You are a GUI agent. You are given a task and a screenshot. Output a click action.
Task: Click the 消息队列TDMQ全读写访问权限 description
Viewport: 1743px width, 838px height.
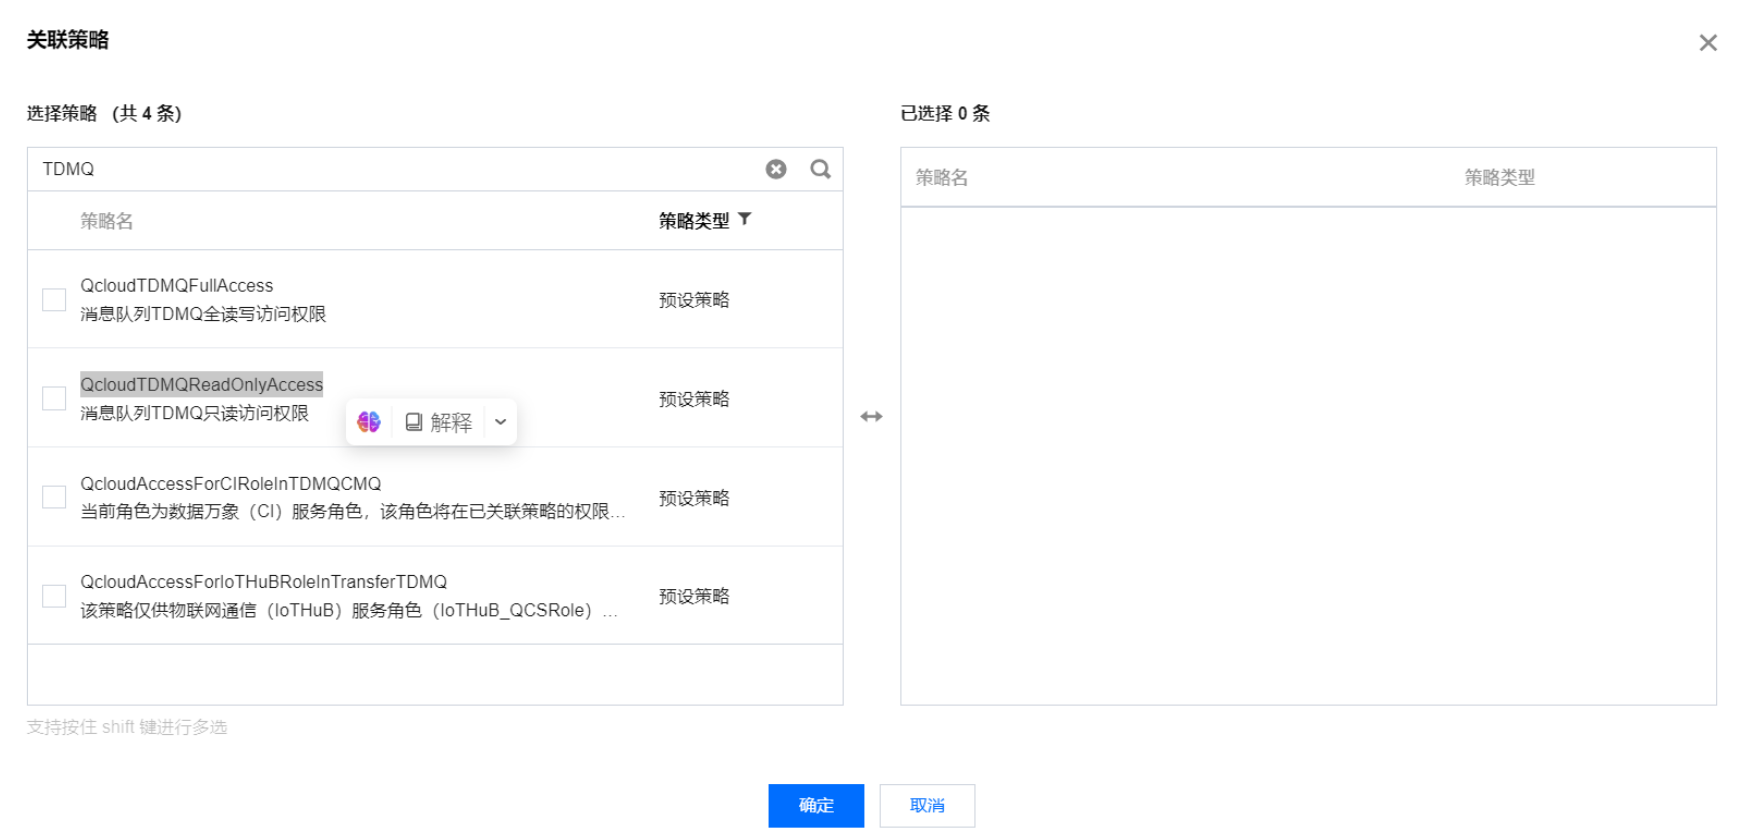[x=203, y=314]
